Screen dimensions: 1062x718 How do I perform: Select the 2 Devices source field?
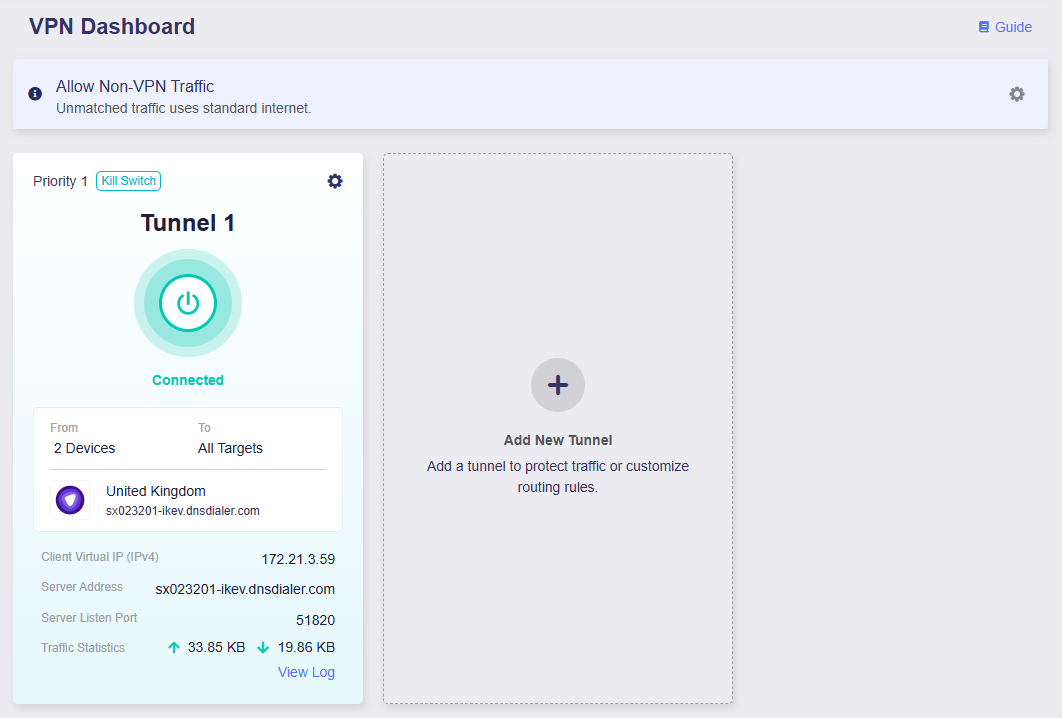pyautogui.click(x=84, y=448)
